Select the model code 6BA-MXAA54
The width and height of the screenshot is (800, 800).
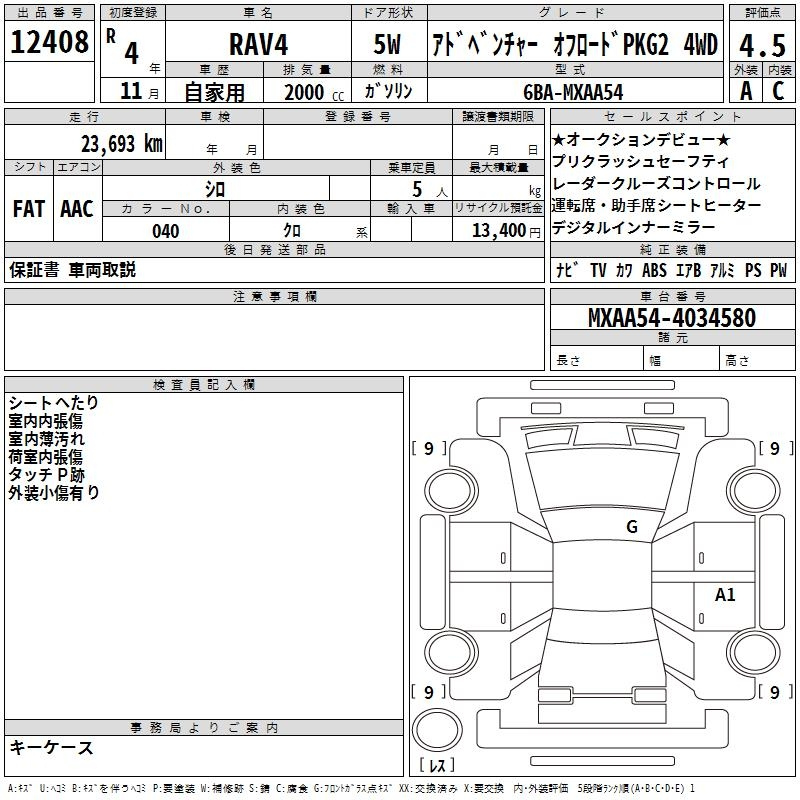(572, 91)
